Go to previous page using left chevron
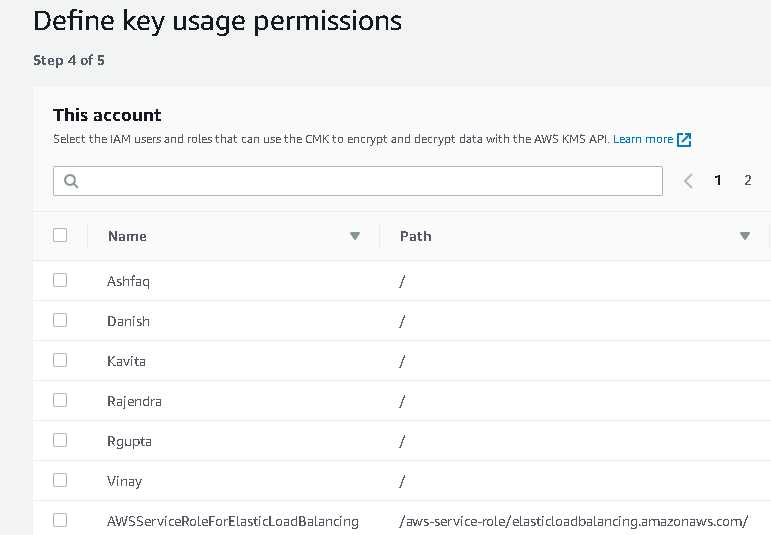This screenshot has height=535, width=771. [688, 181]
